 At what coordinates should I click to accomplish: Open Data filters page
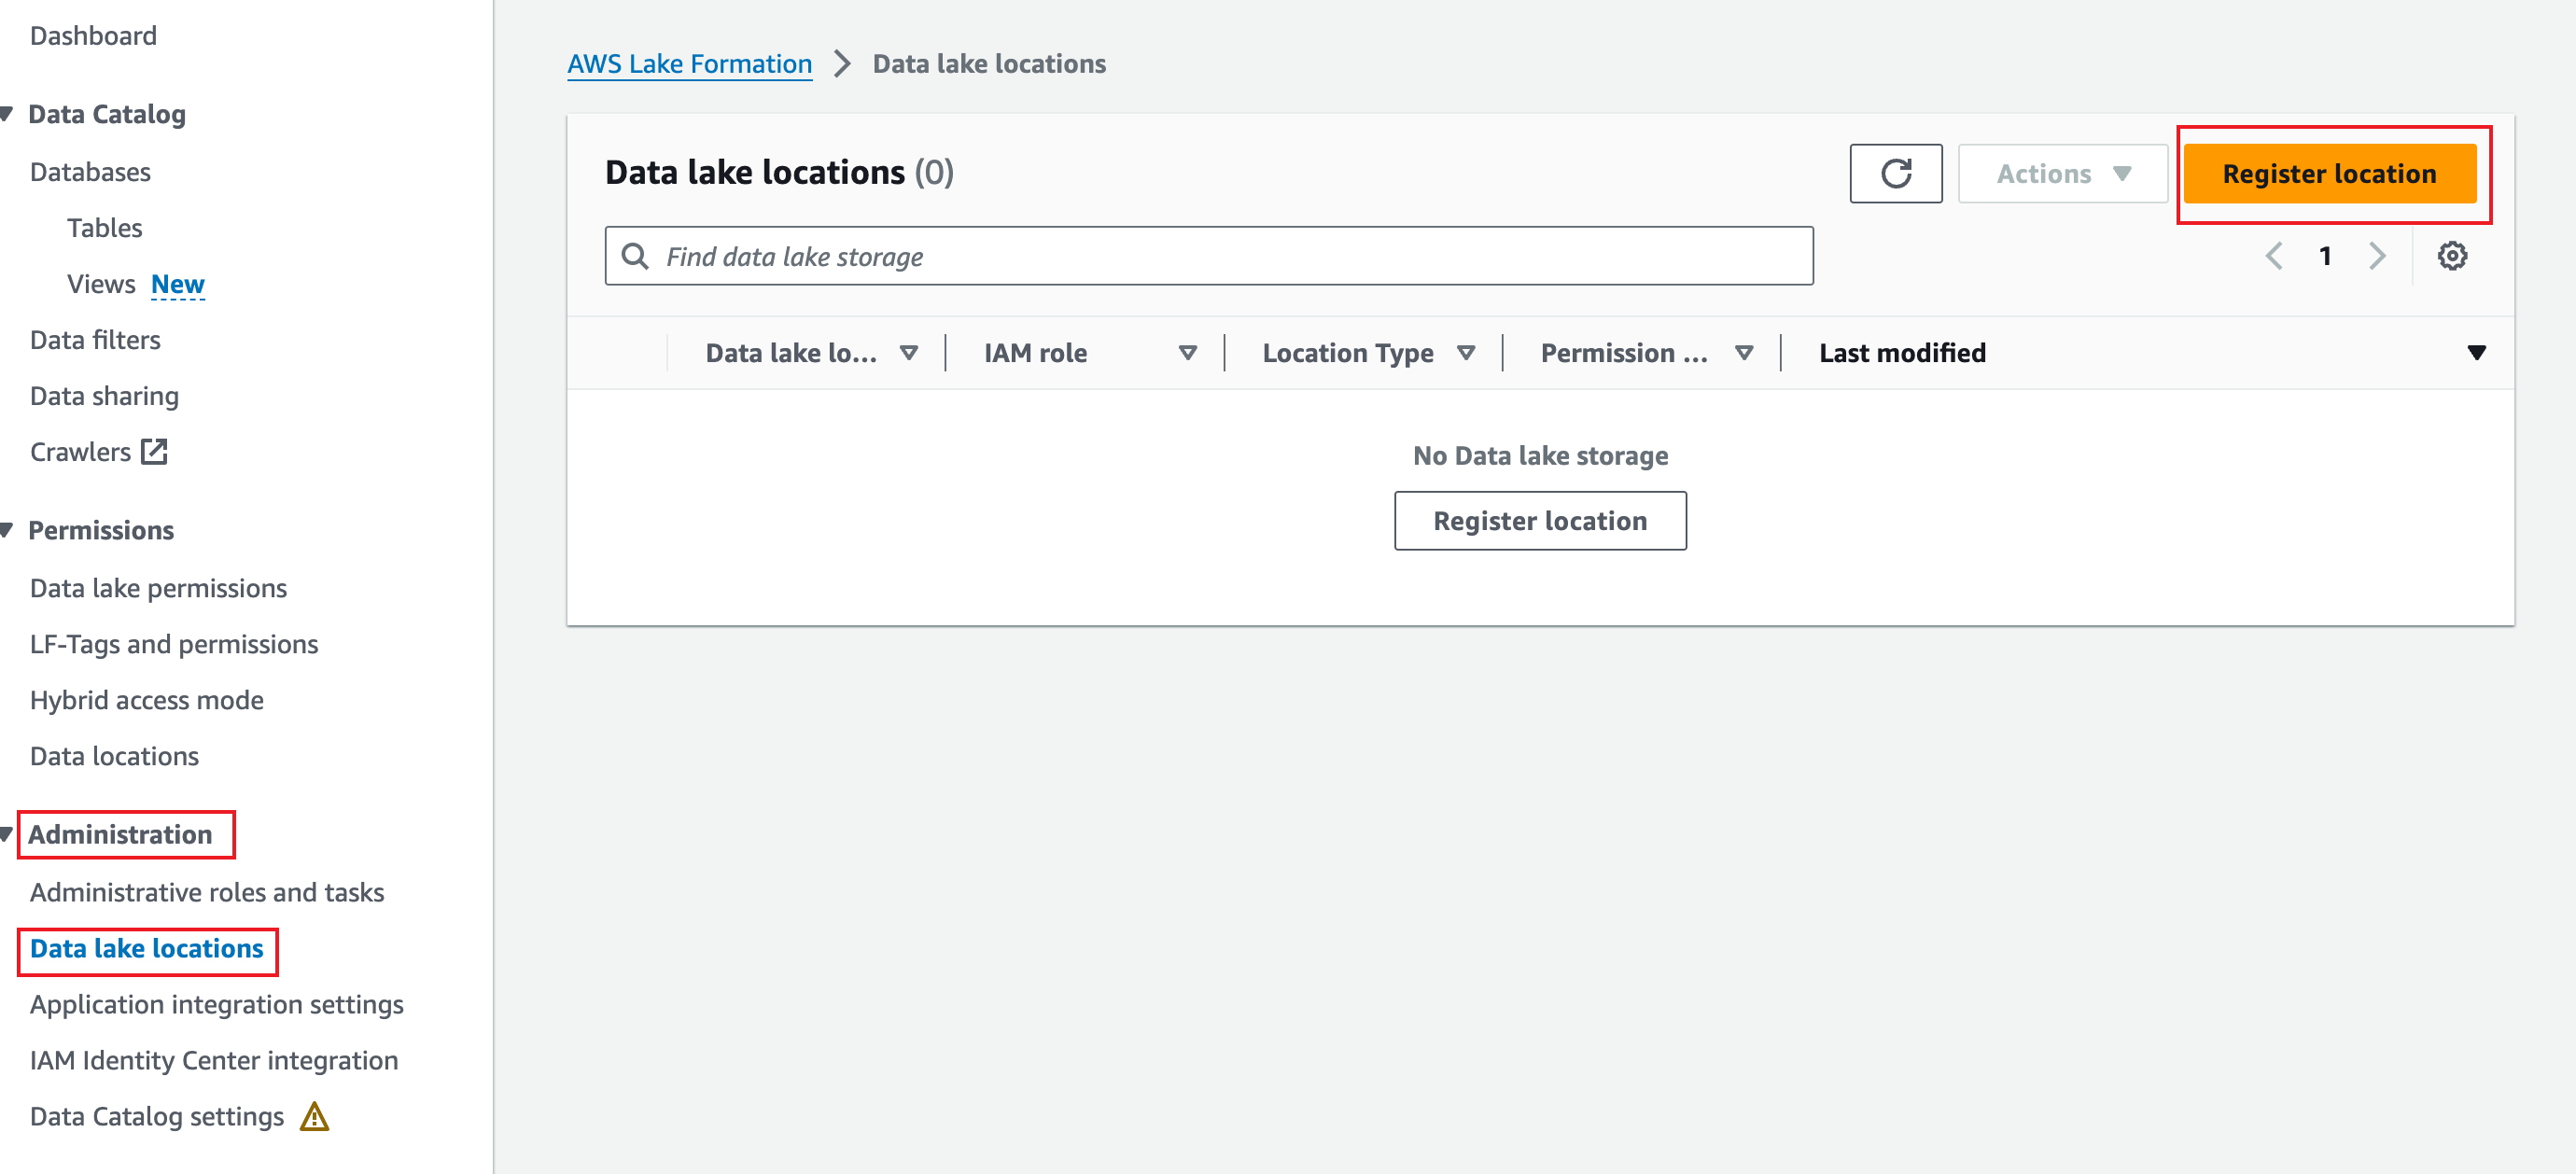95,340
